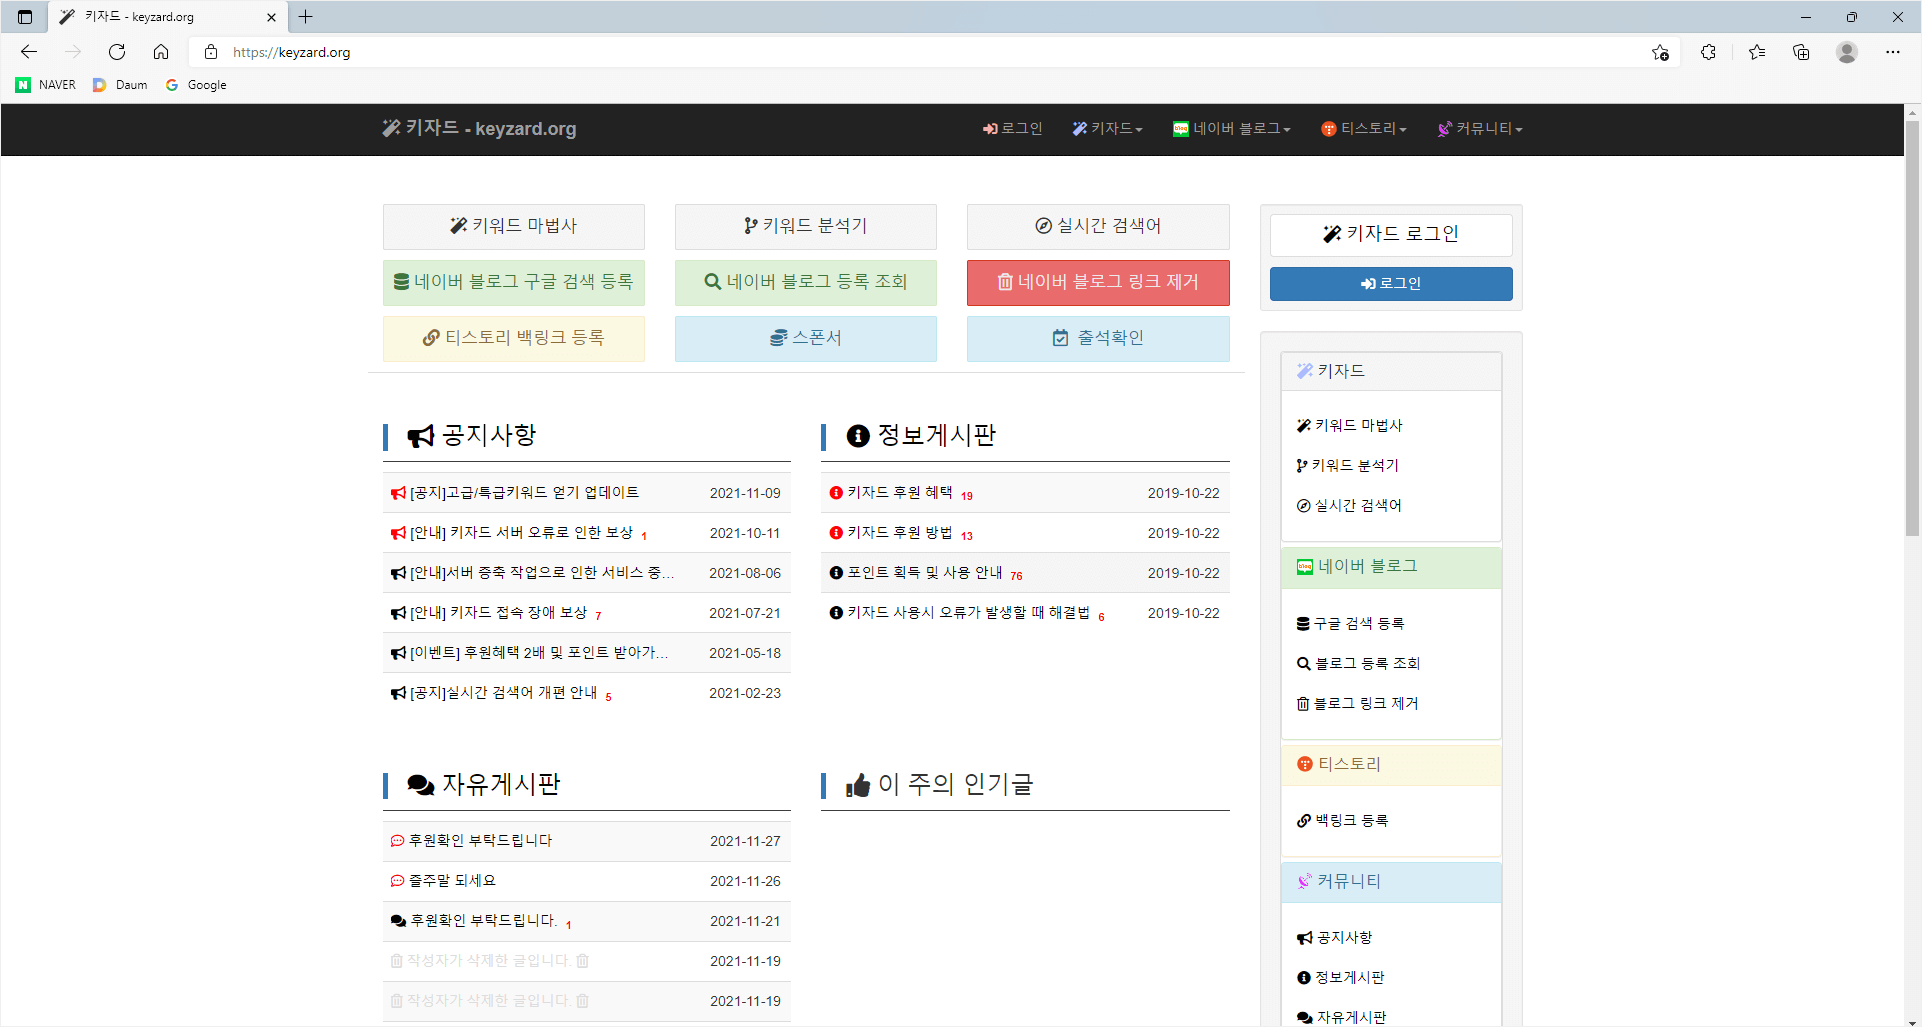Open the browser collections icon
Screen dimensions: 1922x1027
pos(1801,52)
